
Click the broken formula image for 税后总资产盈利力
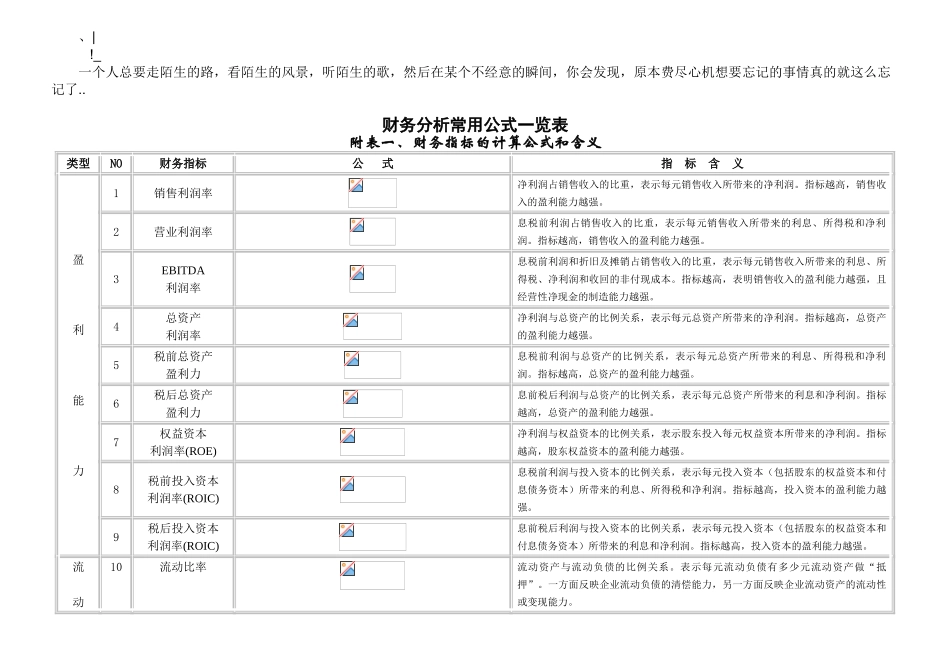click(372, 403)
